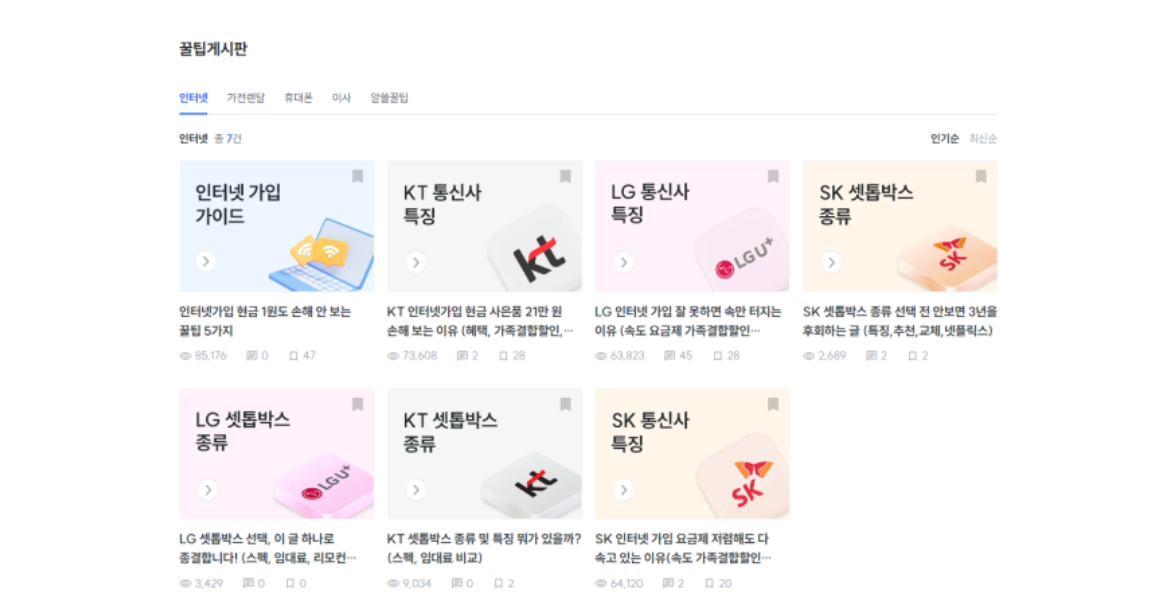Screen dimensions: 1150x606
Task: Select the 알쓸꿀팁 tab
Action: tap(389, 98)
